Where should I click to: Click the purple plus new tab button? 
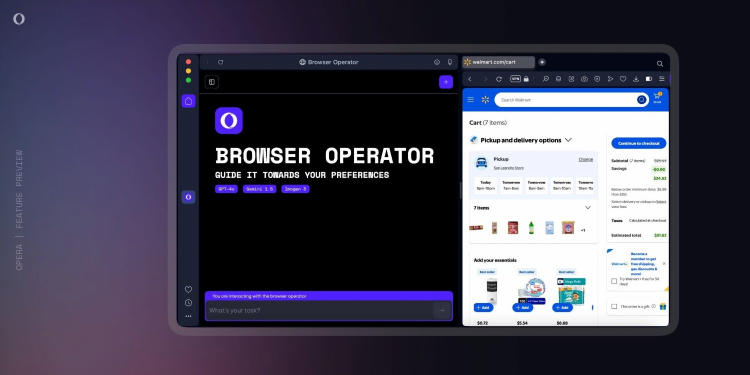[x=446, y=82]
